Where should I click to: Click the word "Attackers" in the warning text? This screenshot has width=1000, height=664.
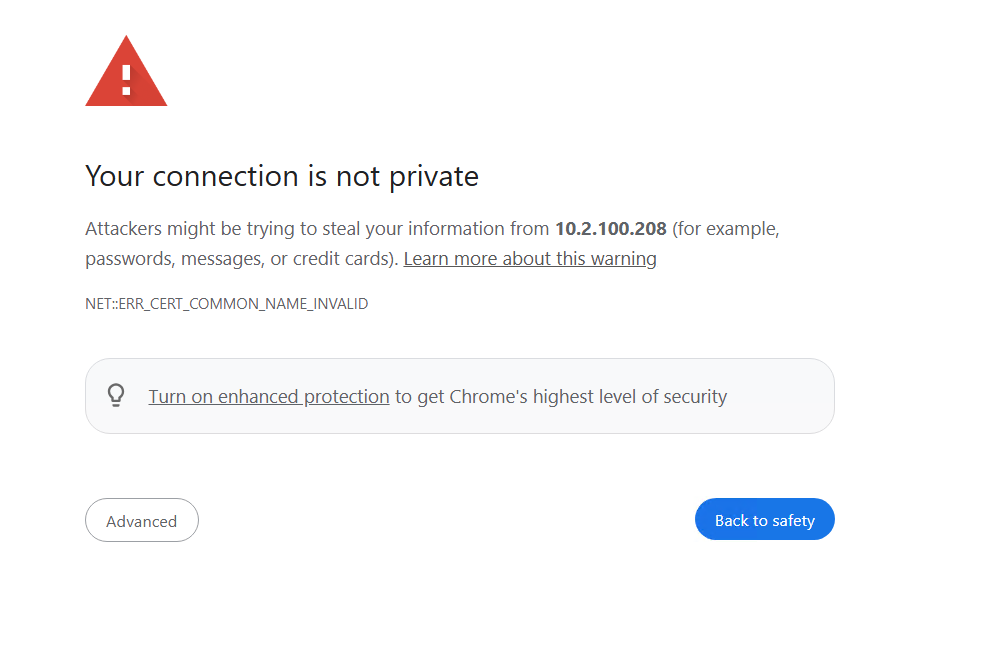click(123, 229)
